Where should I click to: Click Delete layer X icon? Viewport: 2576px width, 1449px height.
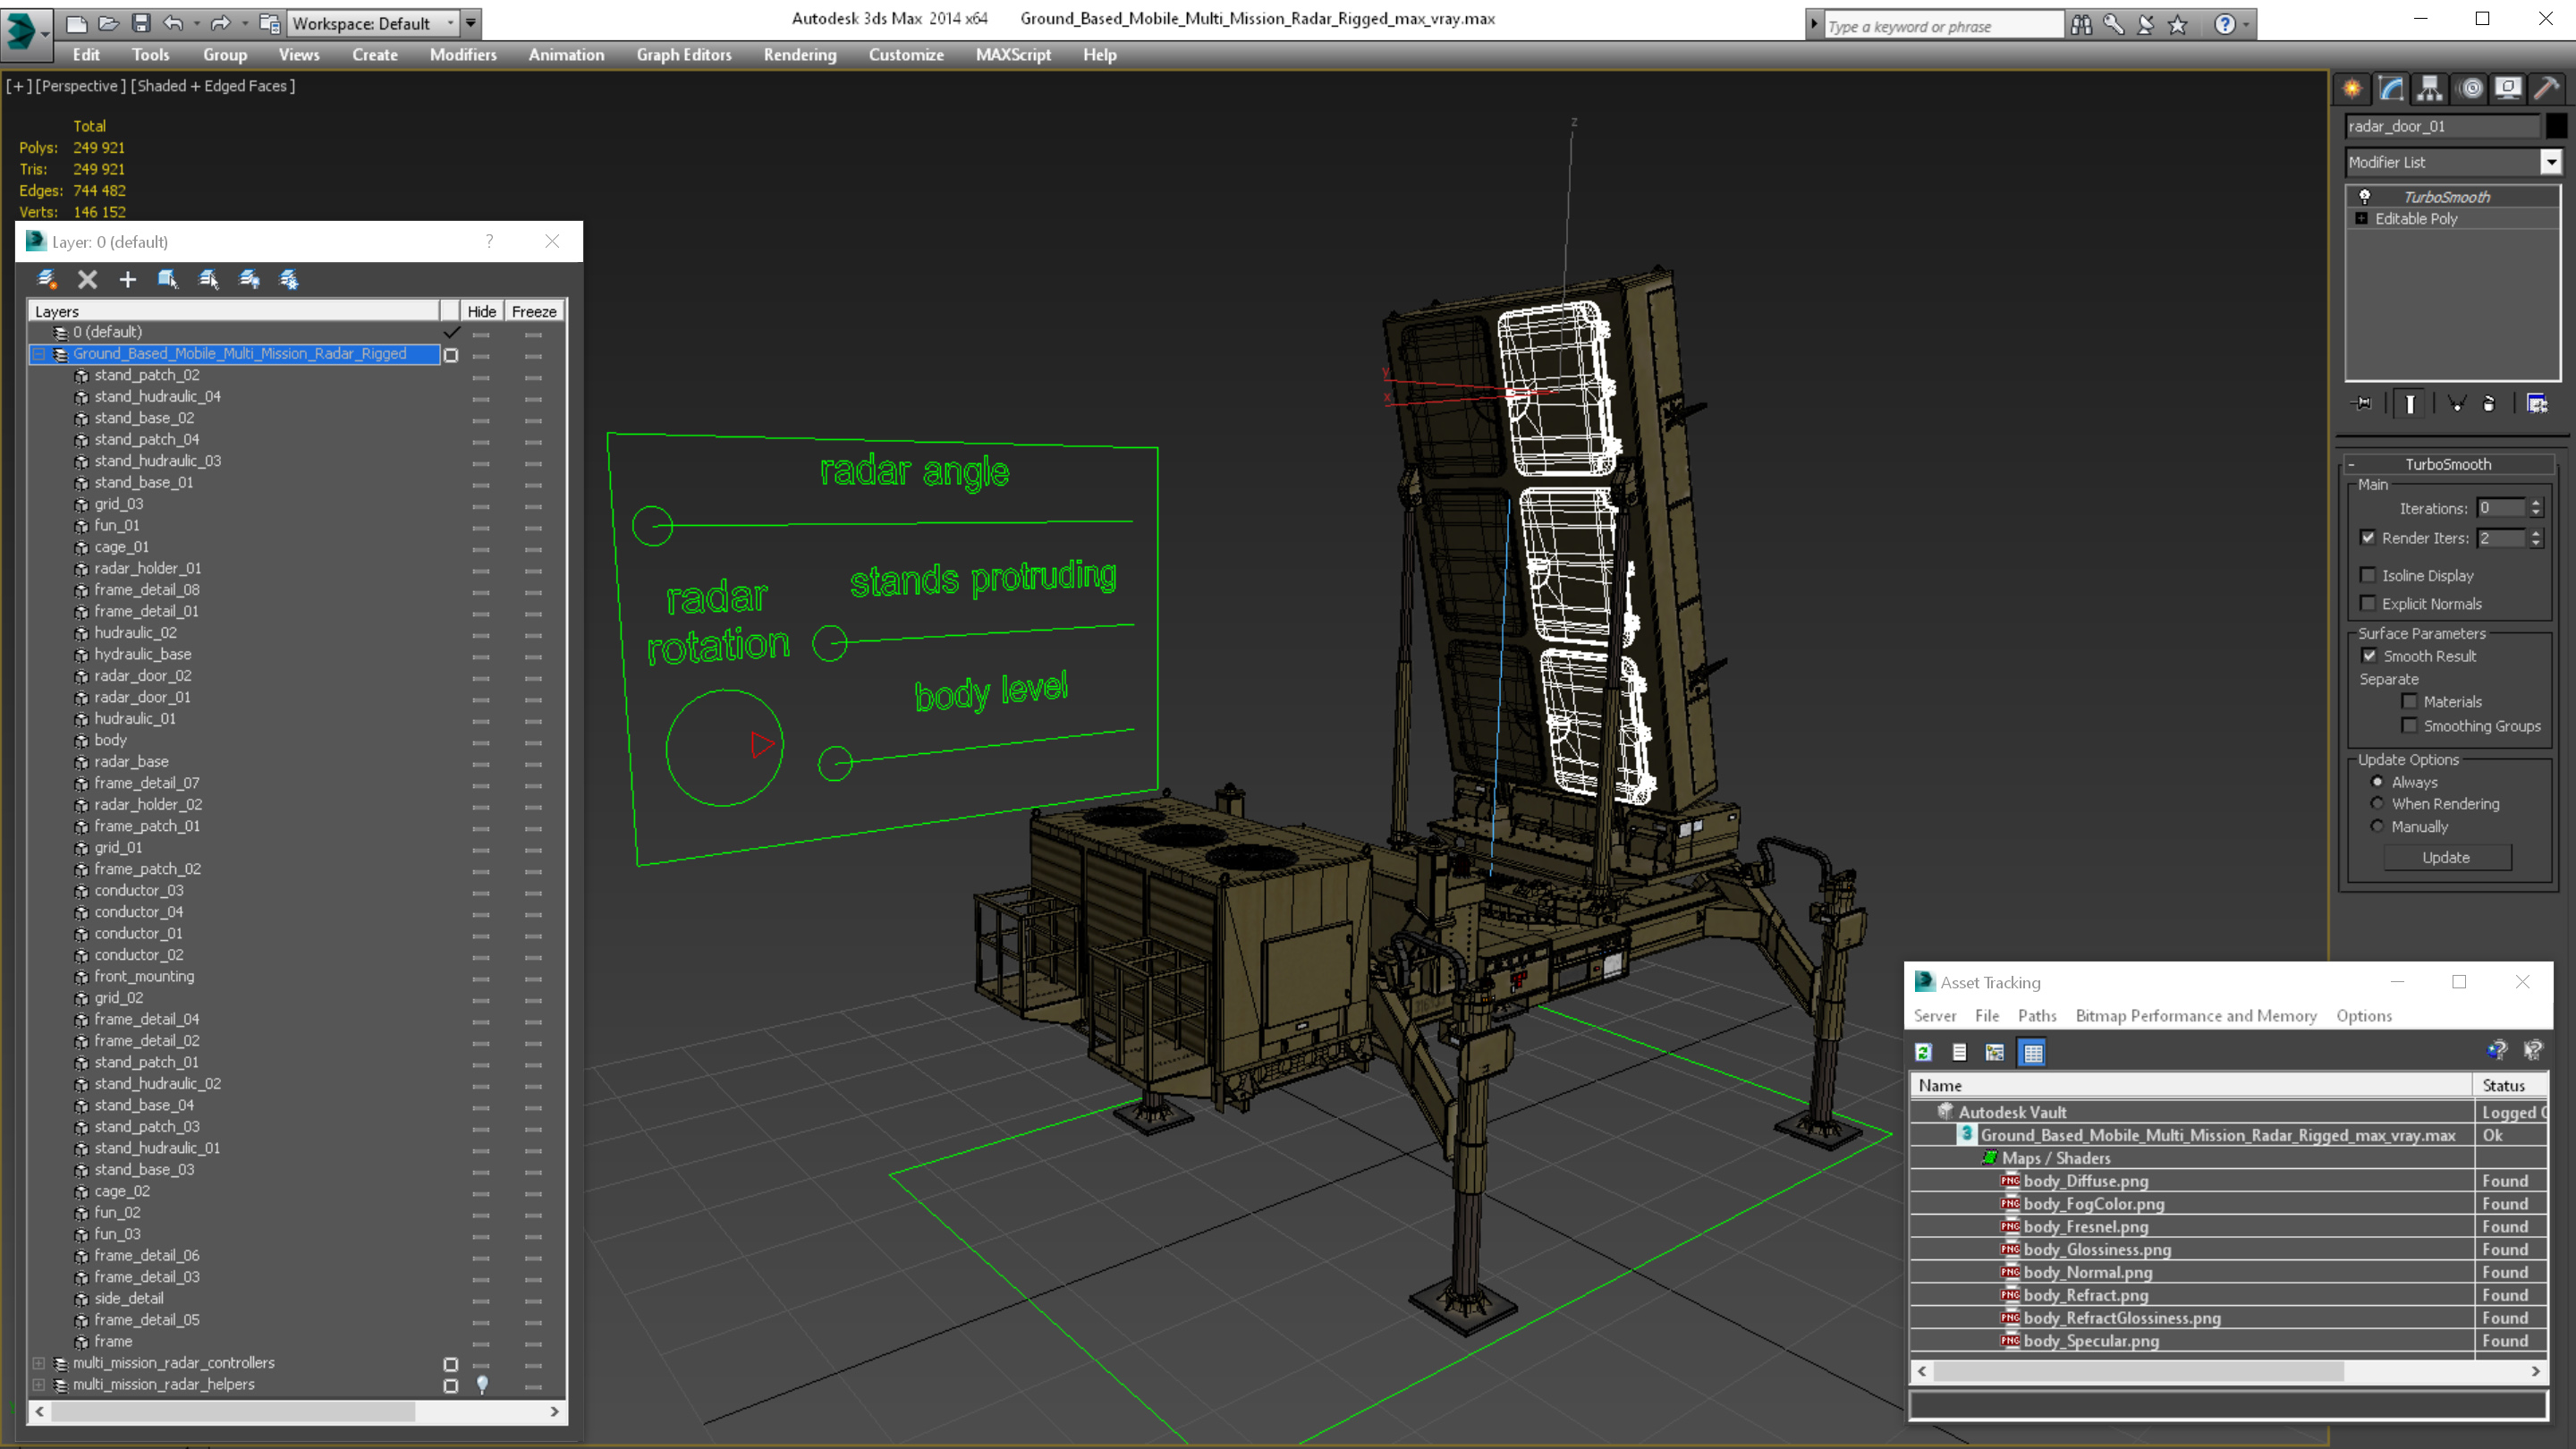point(88,279)
